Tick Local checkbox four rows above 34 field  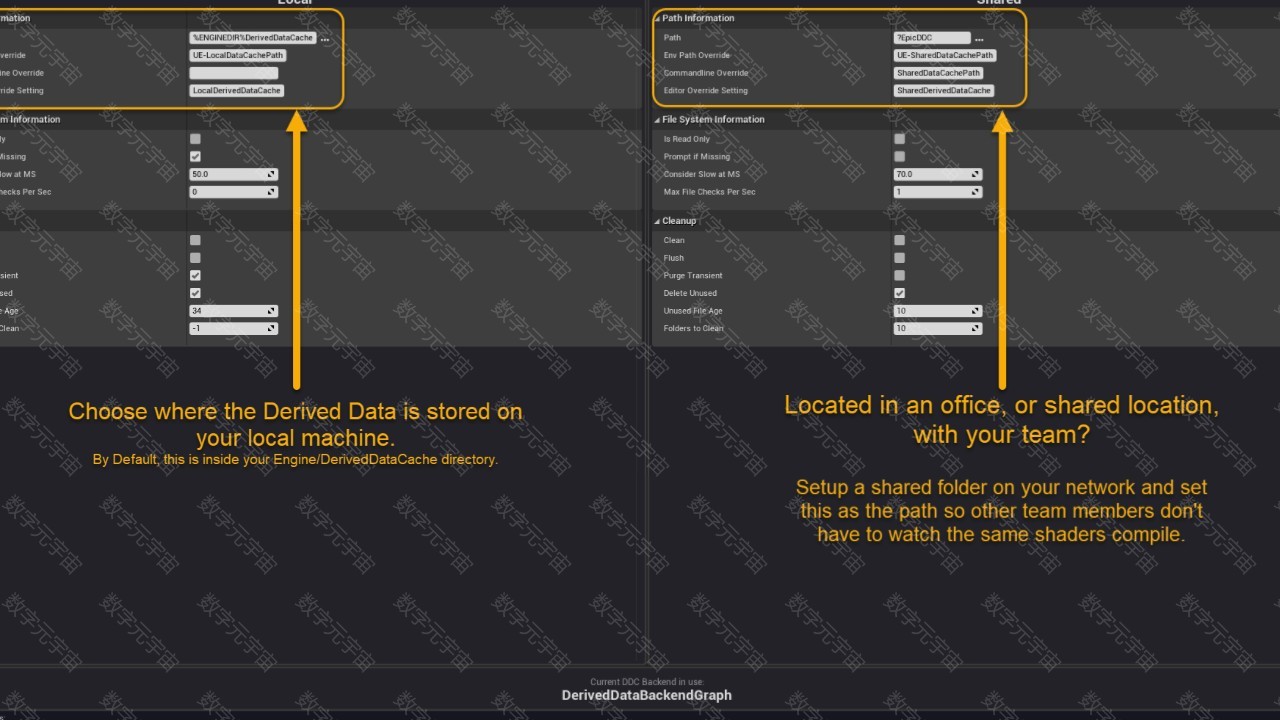[195, 240]
